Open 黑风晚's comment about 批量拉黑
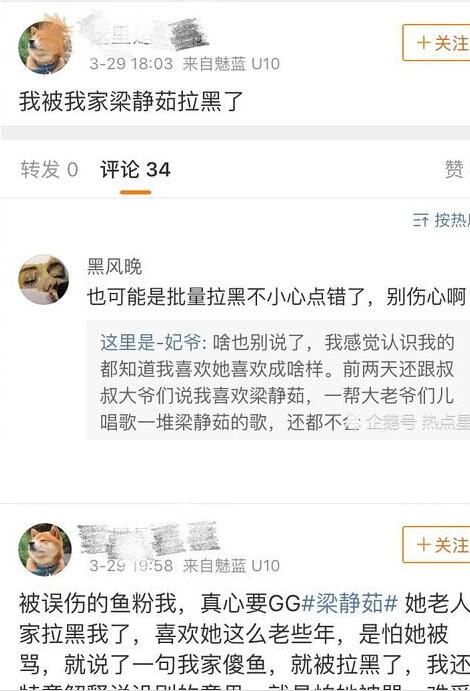This screenshot has height=691, width=470. [276, 296]
